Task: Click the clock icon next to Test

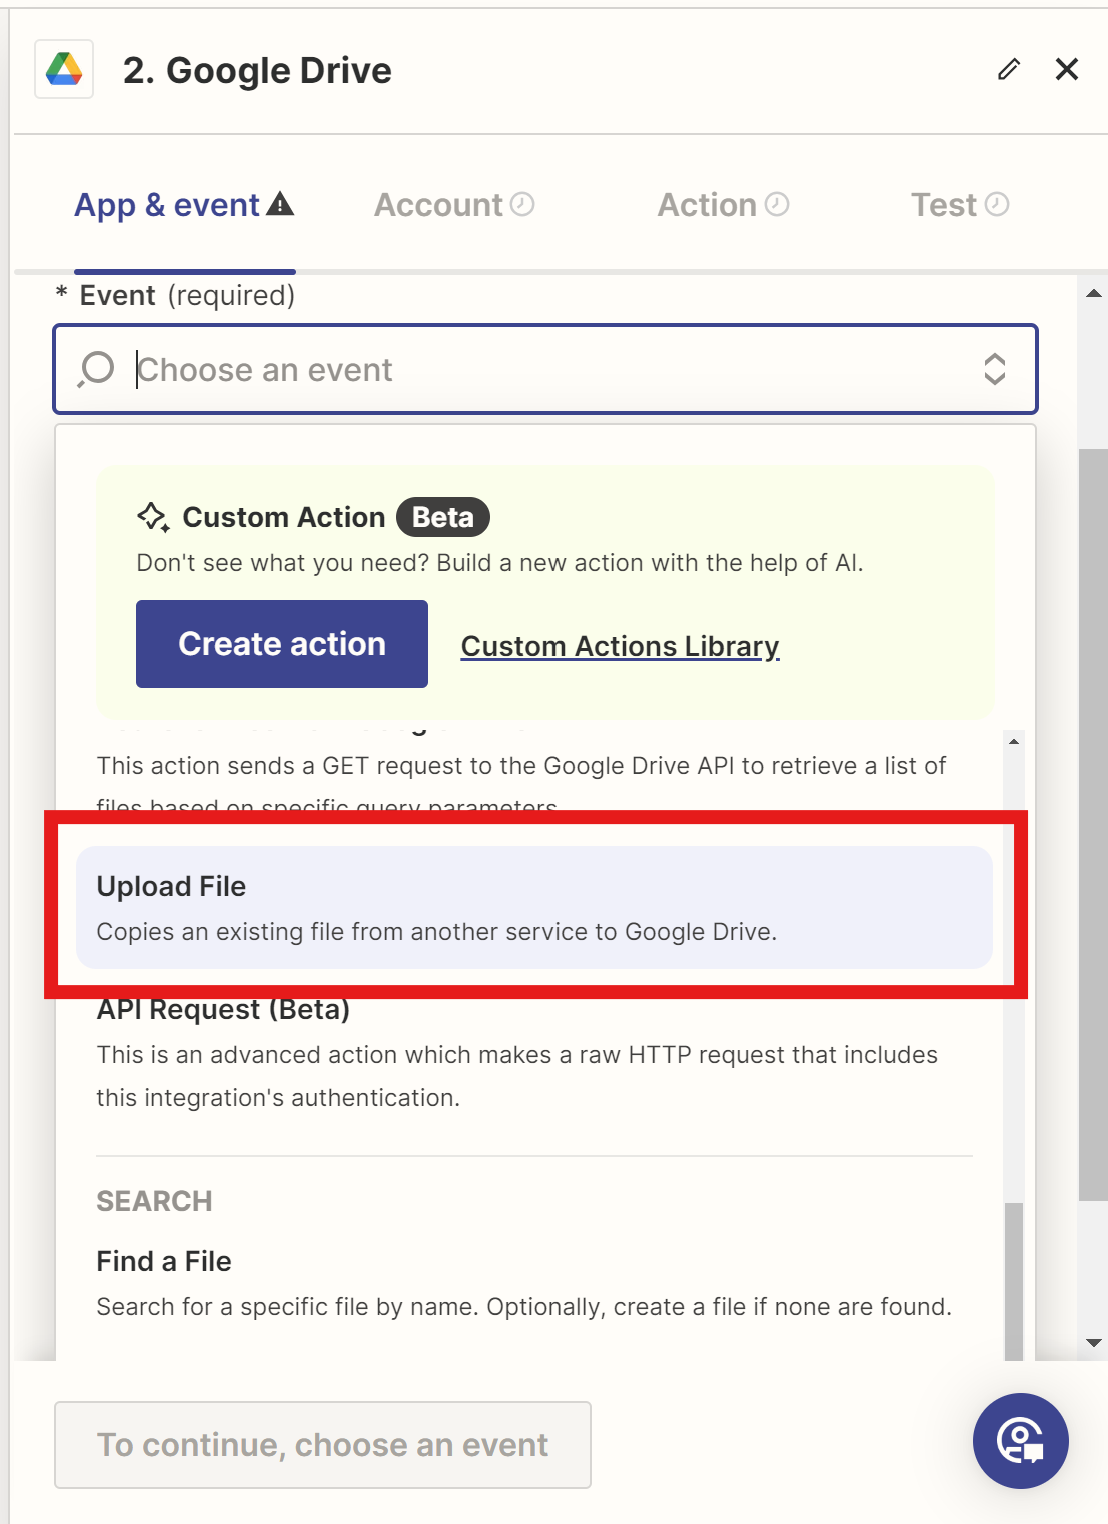Action: [997, 204]
